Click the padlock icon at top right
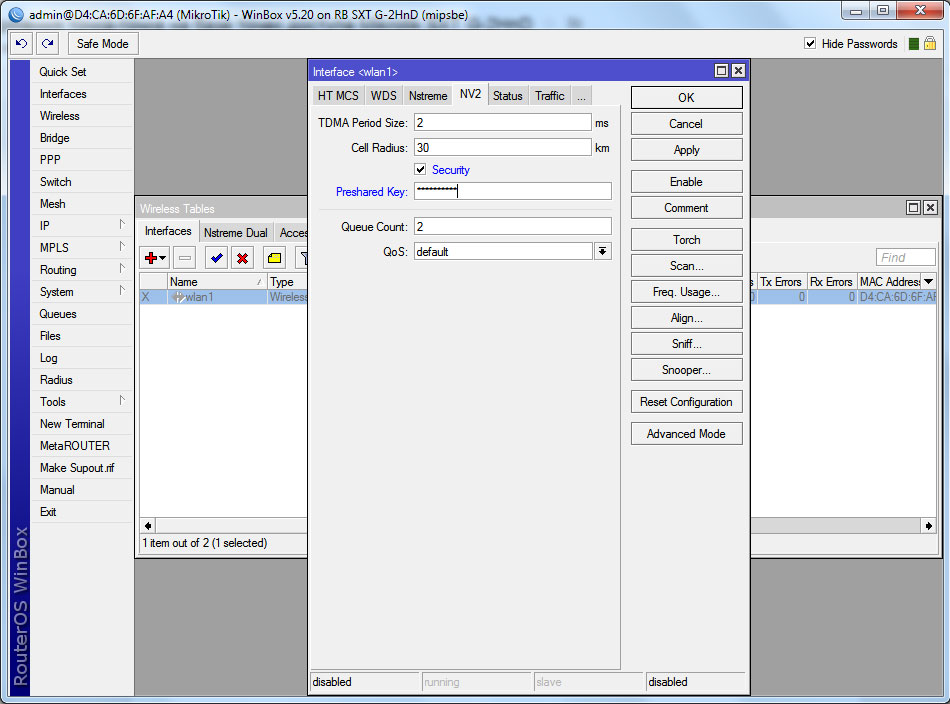The height and width of the screenshot is (704, 950). (930, 44)
